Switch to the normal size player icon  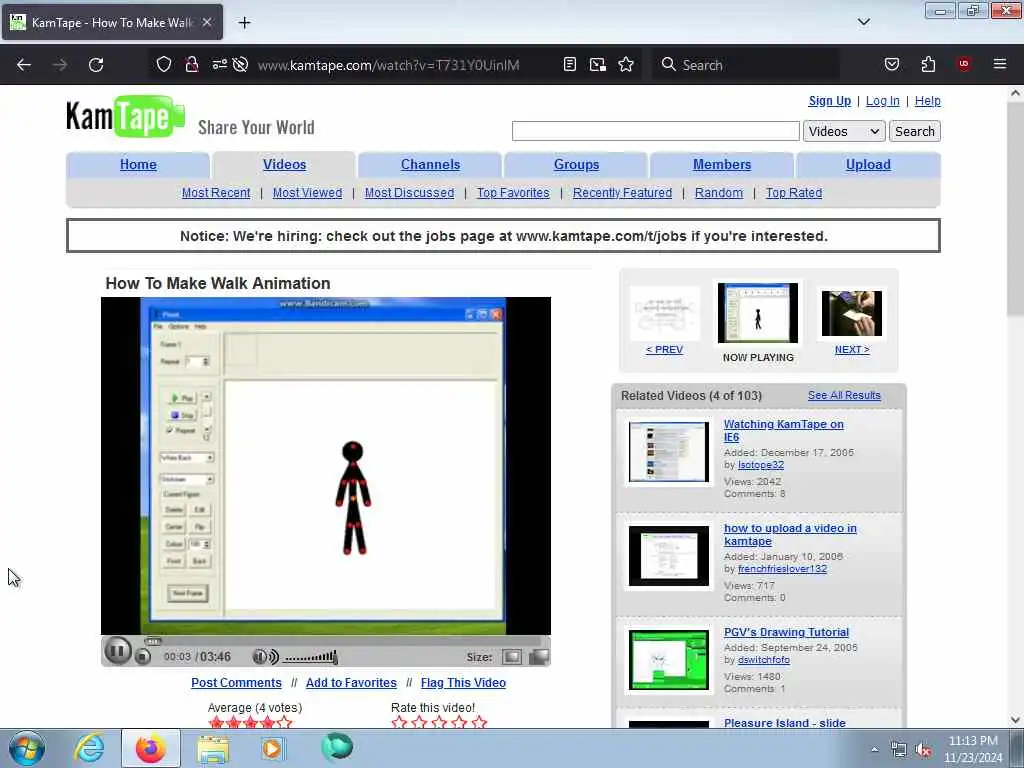coord(511,657)
